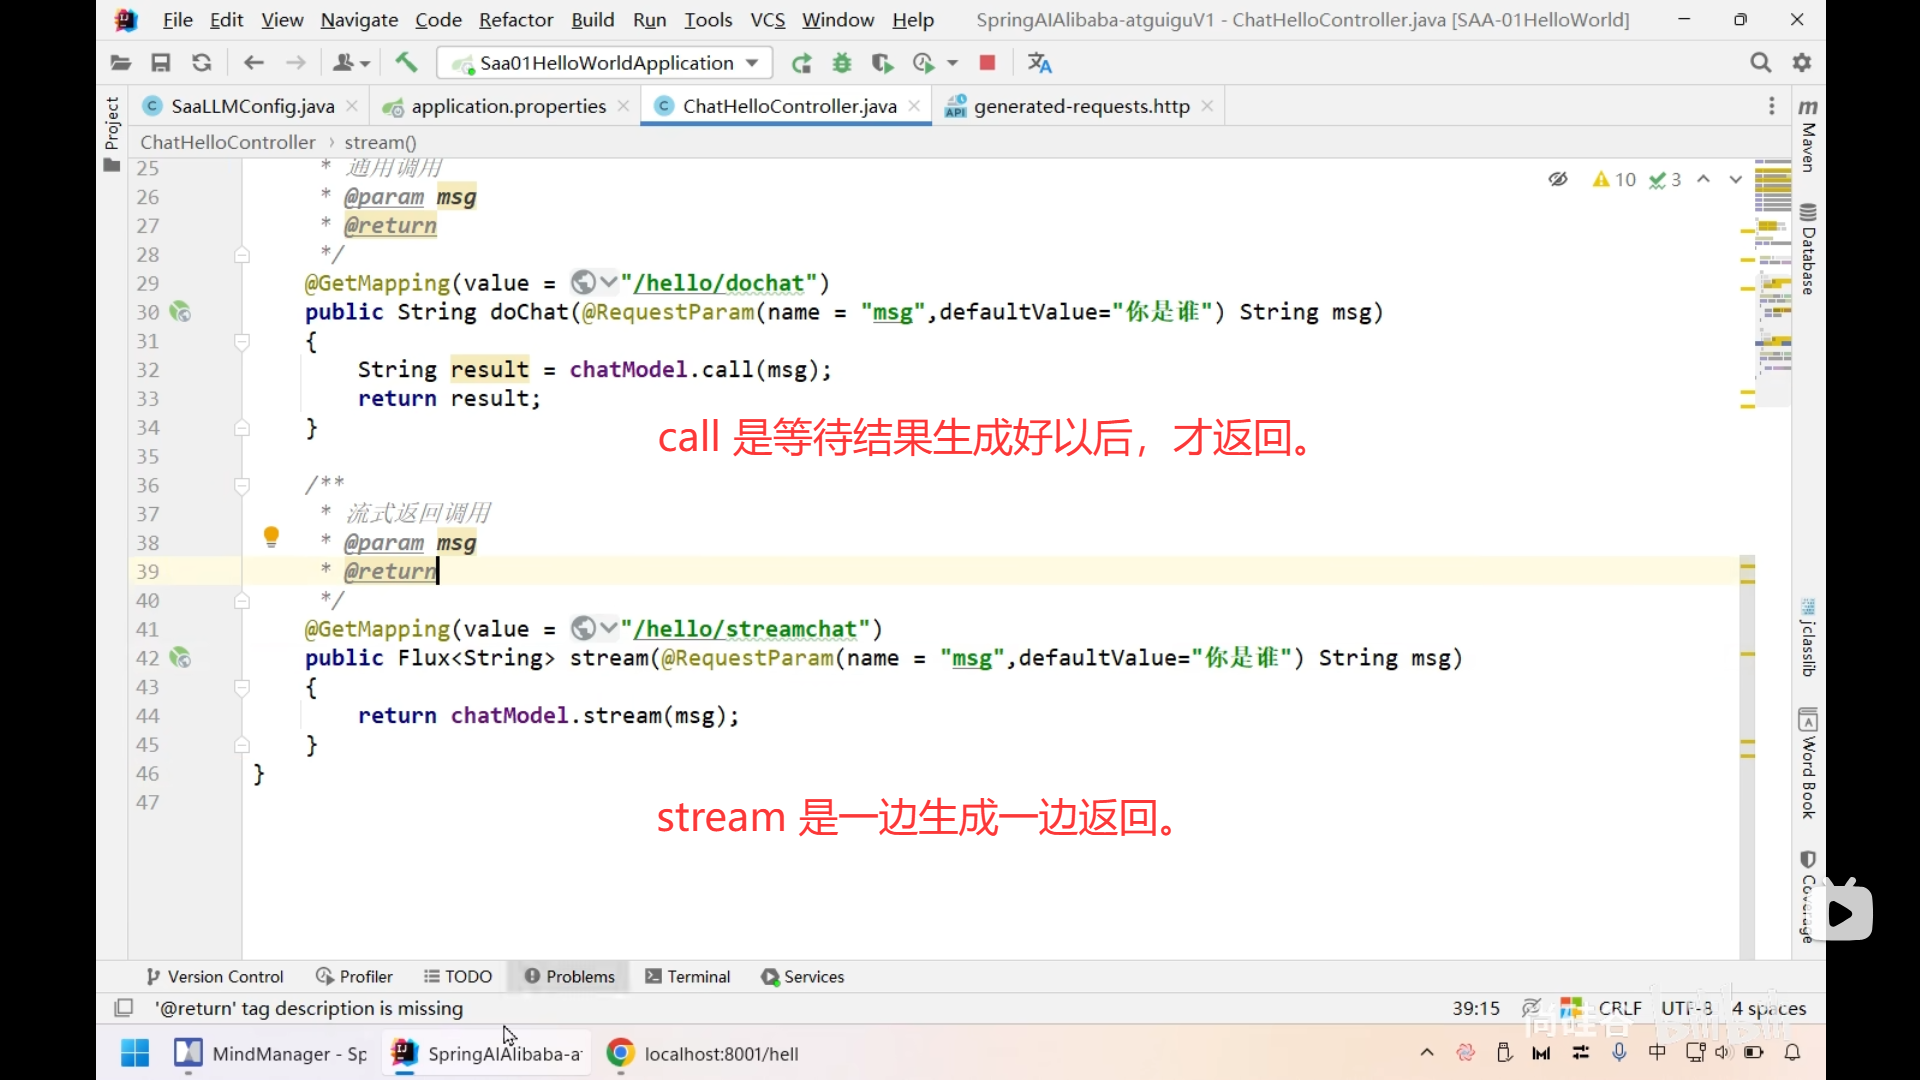Open the Refactor menu
This screenshot has width=1920, height=1080.
click(x=515, y=20)
